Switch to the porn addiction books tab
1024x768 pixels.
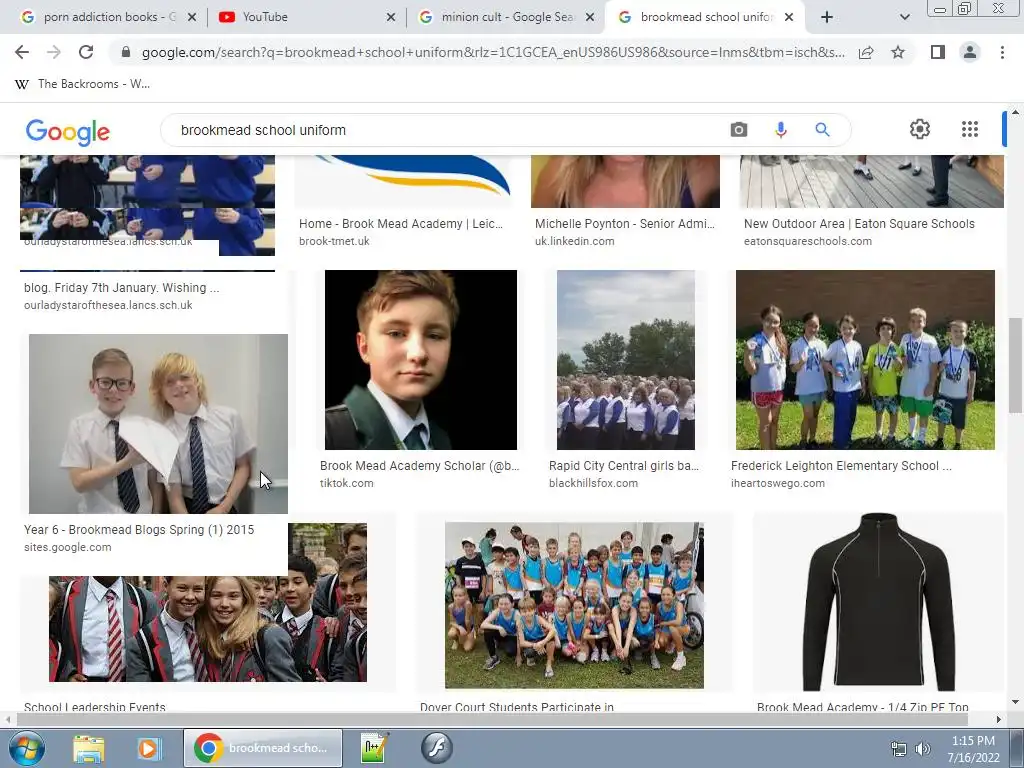(x=108, y=17)
